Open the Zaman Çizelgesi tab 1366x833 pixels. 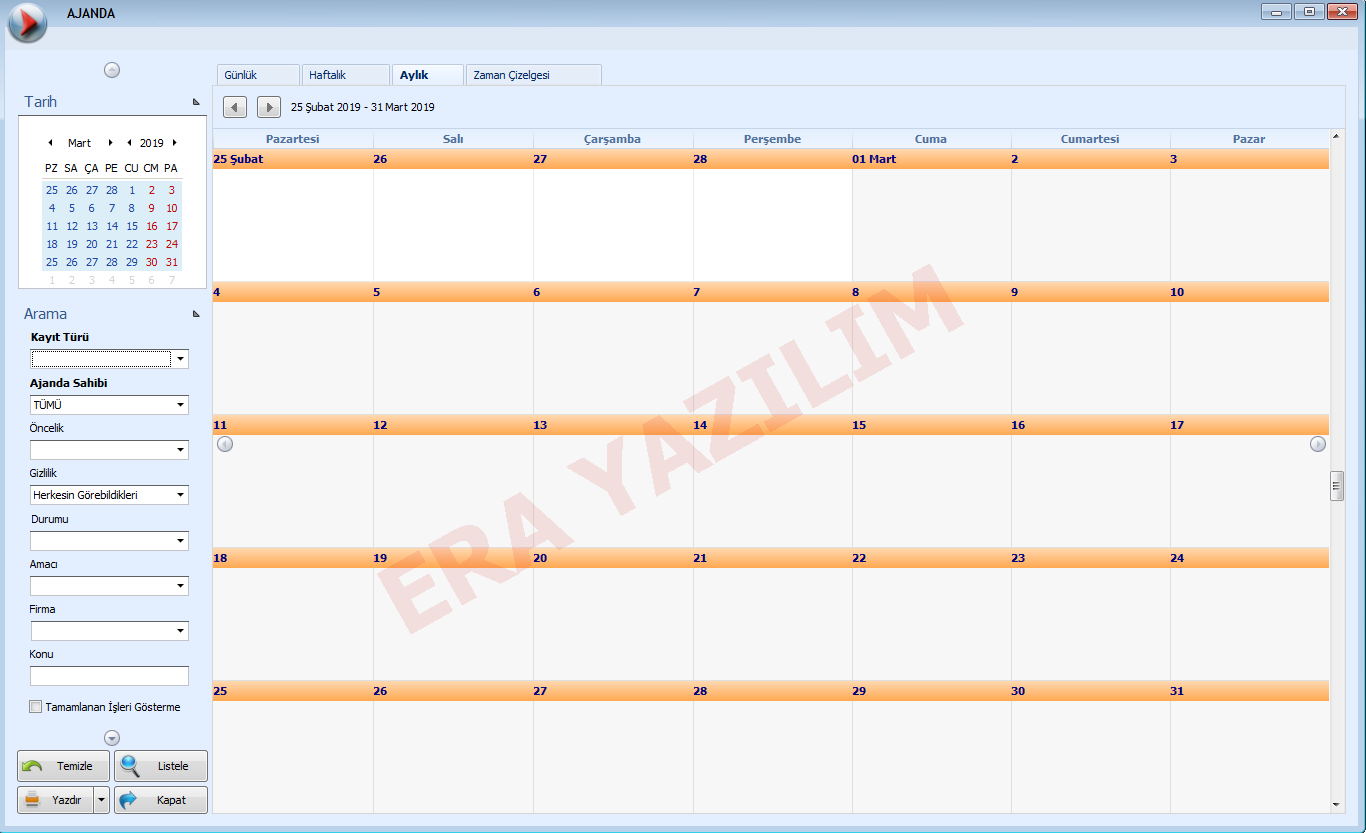532,75
